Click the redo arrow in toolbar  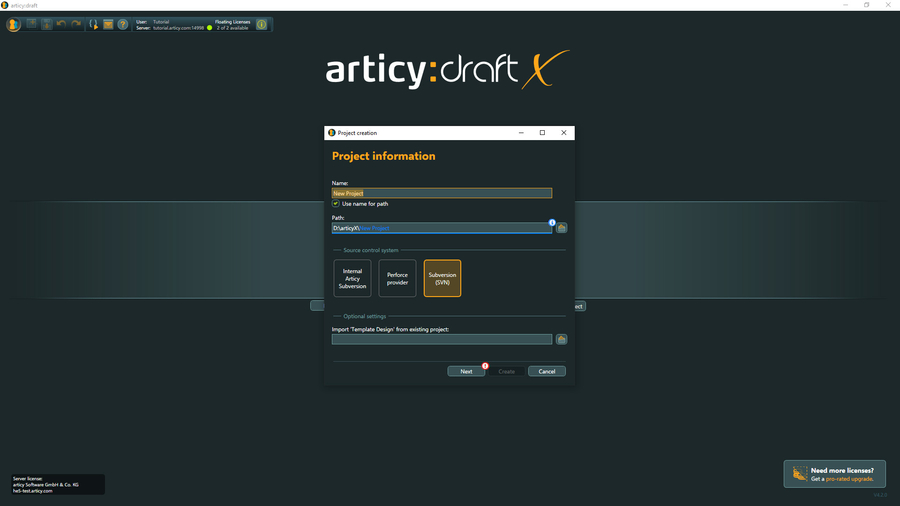click(x=76, y=24)
